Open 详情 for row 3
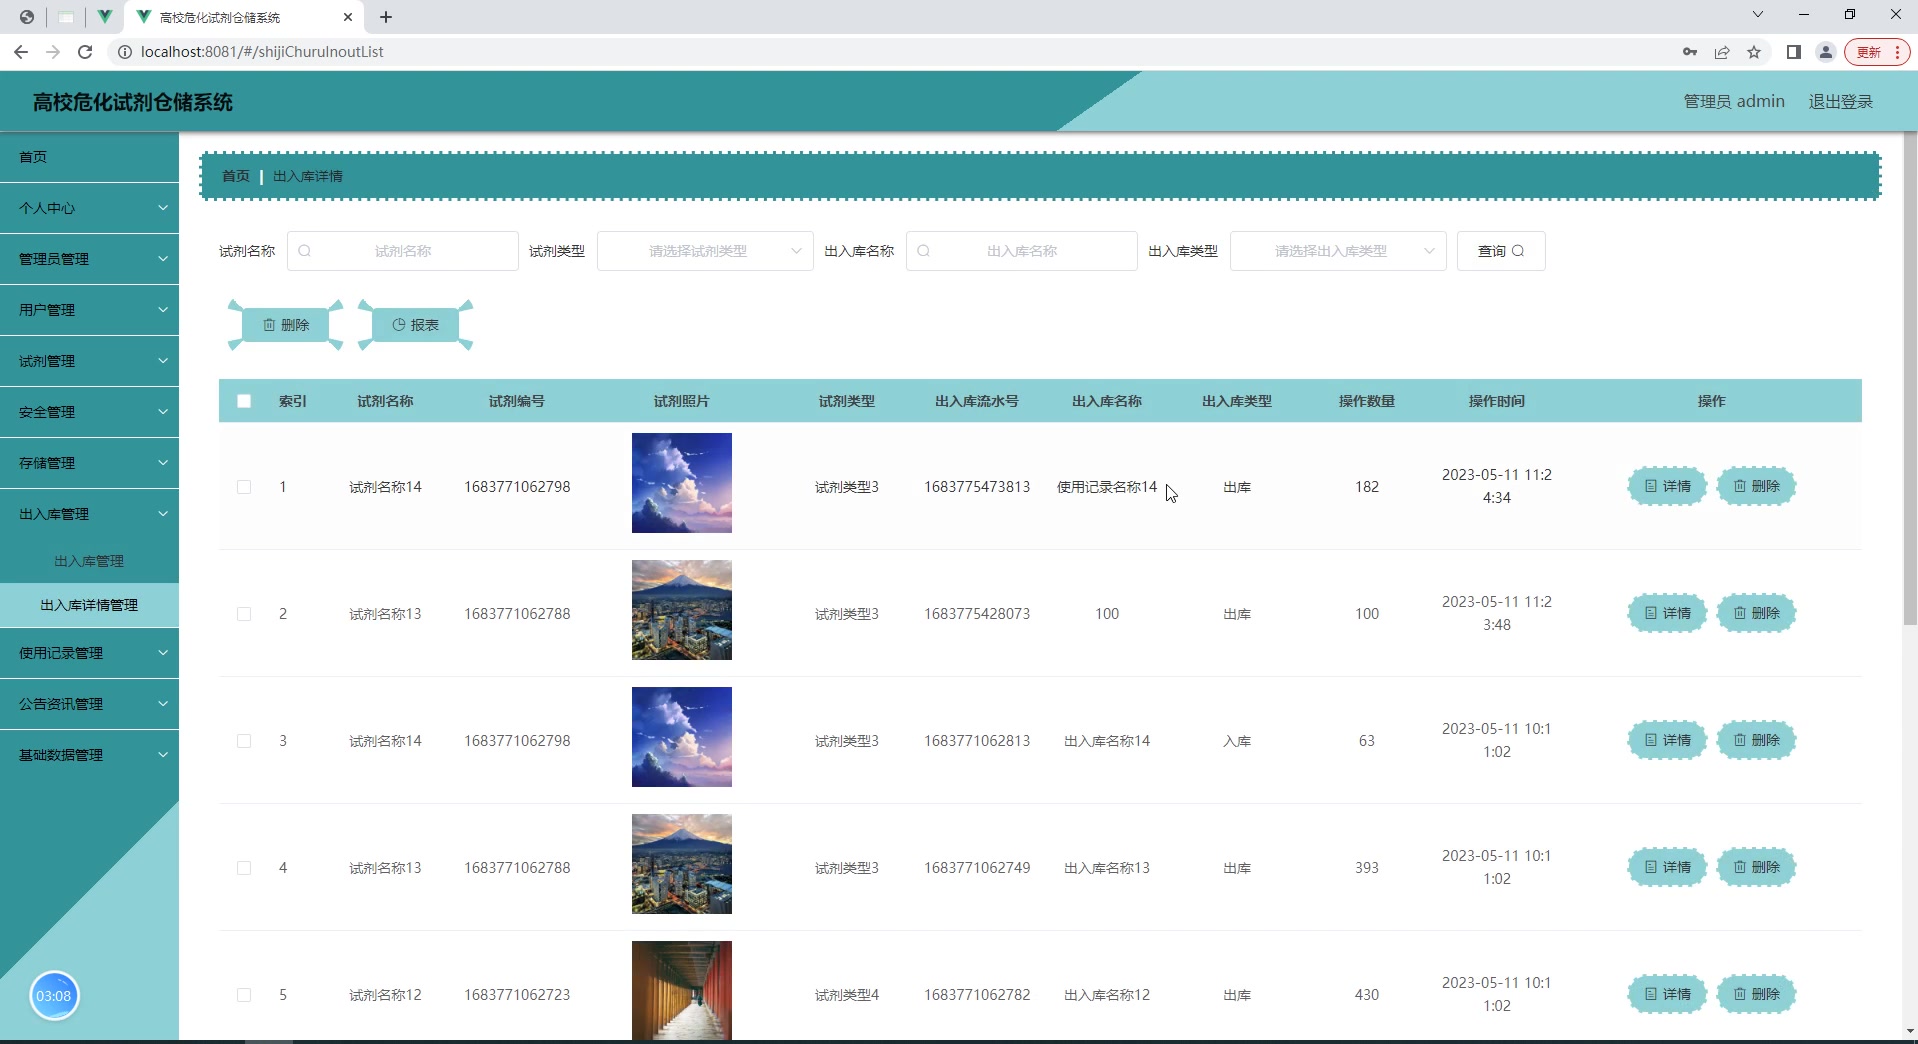 pyautogui.click(x=1667, y=740)
